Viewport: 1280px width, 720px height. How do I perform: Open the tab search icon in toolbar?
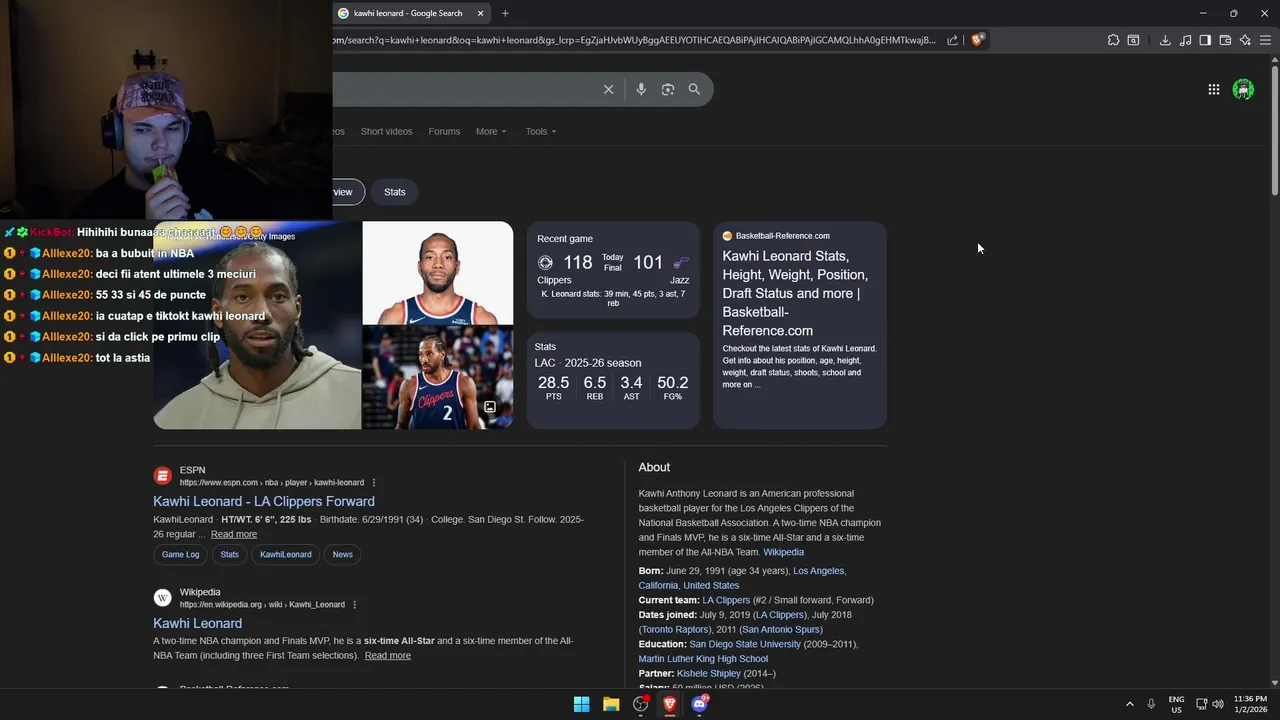(x=1133, y=40)
